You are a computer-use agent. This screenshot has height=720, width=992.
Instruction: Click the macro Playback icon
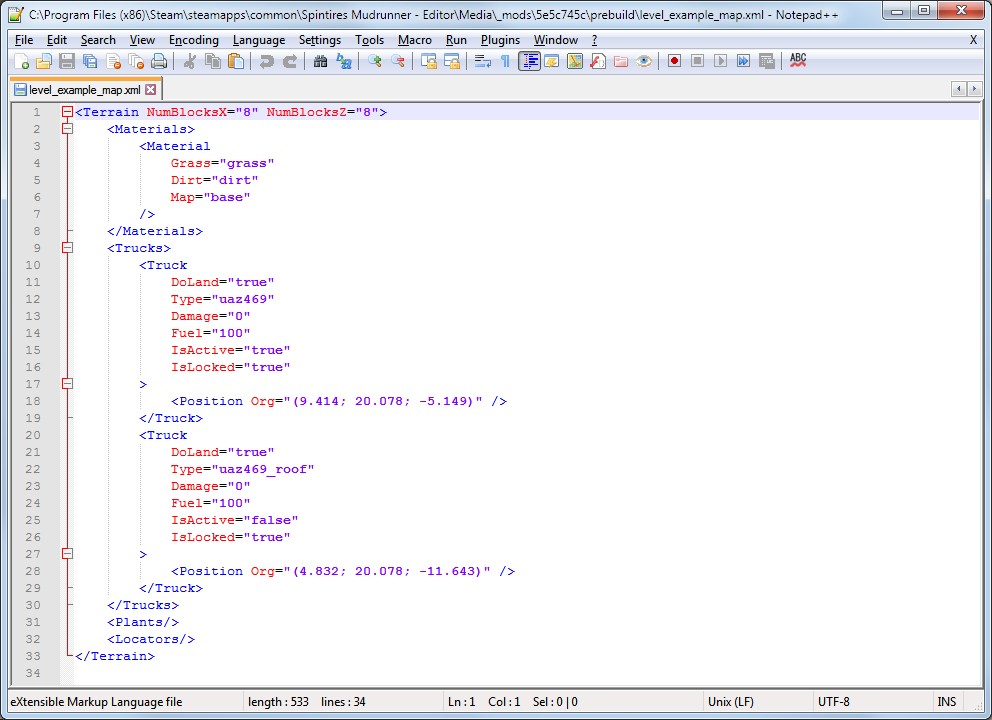(x=720, y=61)
